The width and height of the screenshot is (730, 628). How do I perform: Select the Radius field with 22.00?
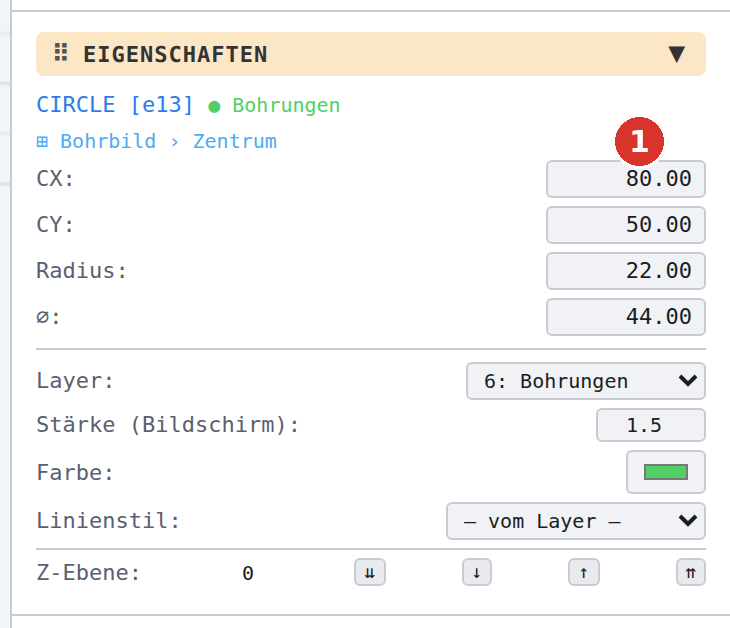(x=626, y=271)
